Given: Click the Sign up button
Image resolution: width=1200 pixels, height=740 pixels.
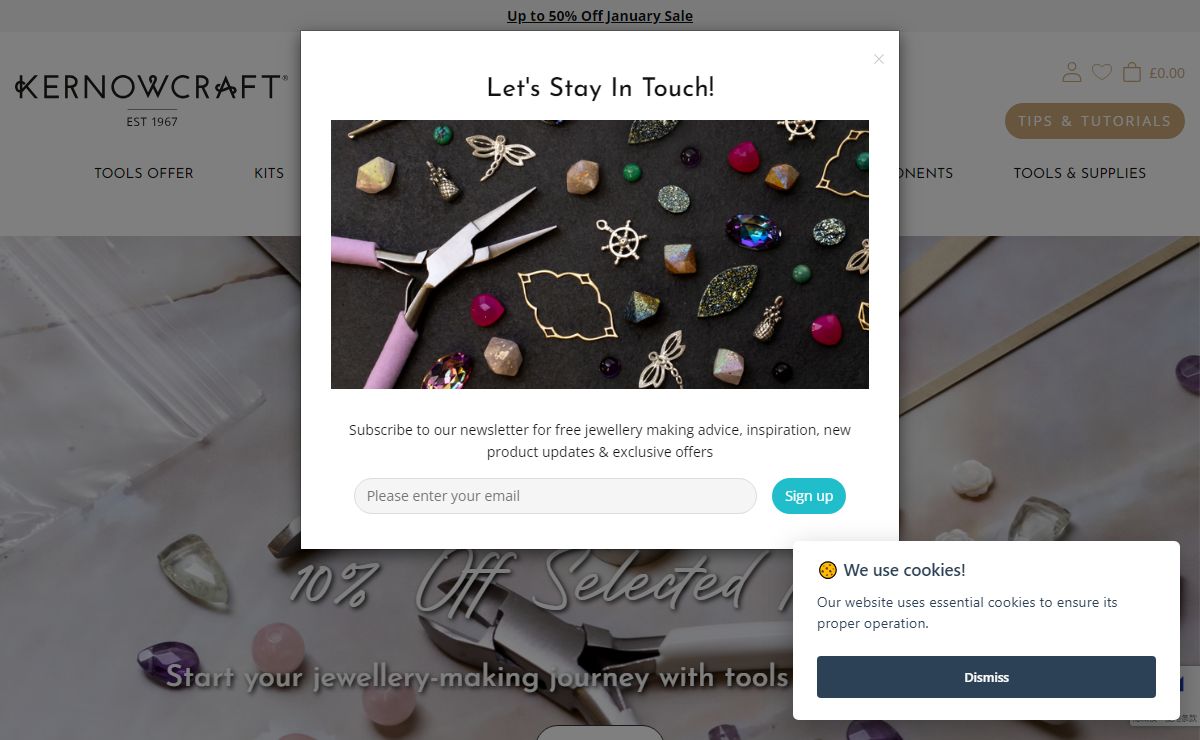Looking at the screenshot, I should pyautogui.click(x=809, y=496).
